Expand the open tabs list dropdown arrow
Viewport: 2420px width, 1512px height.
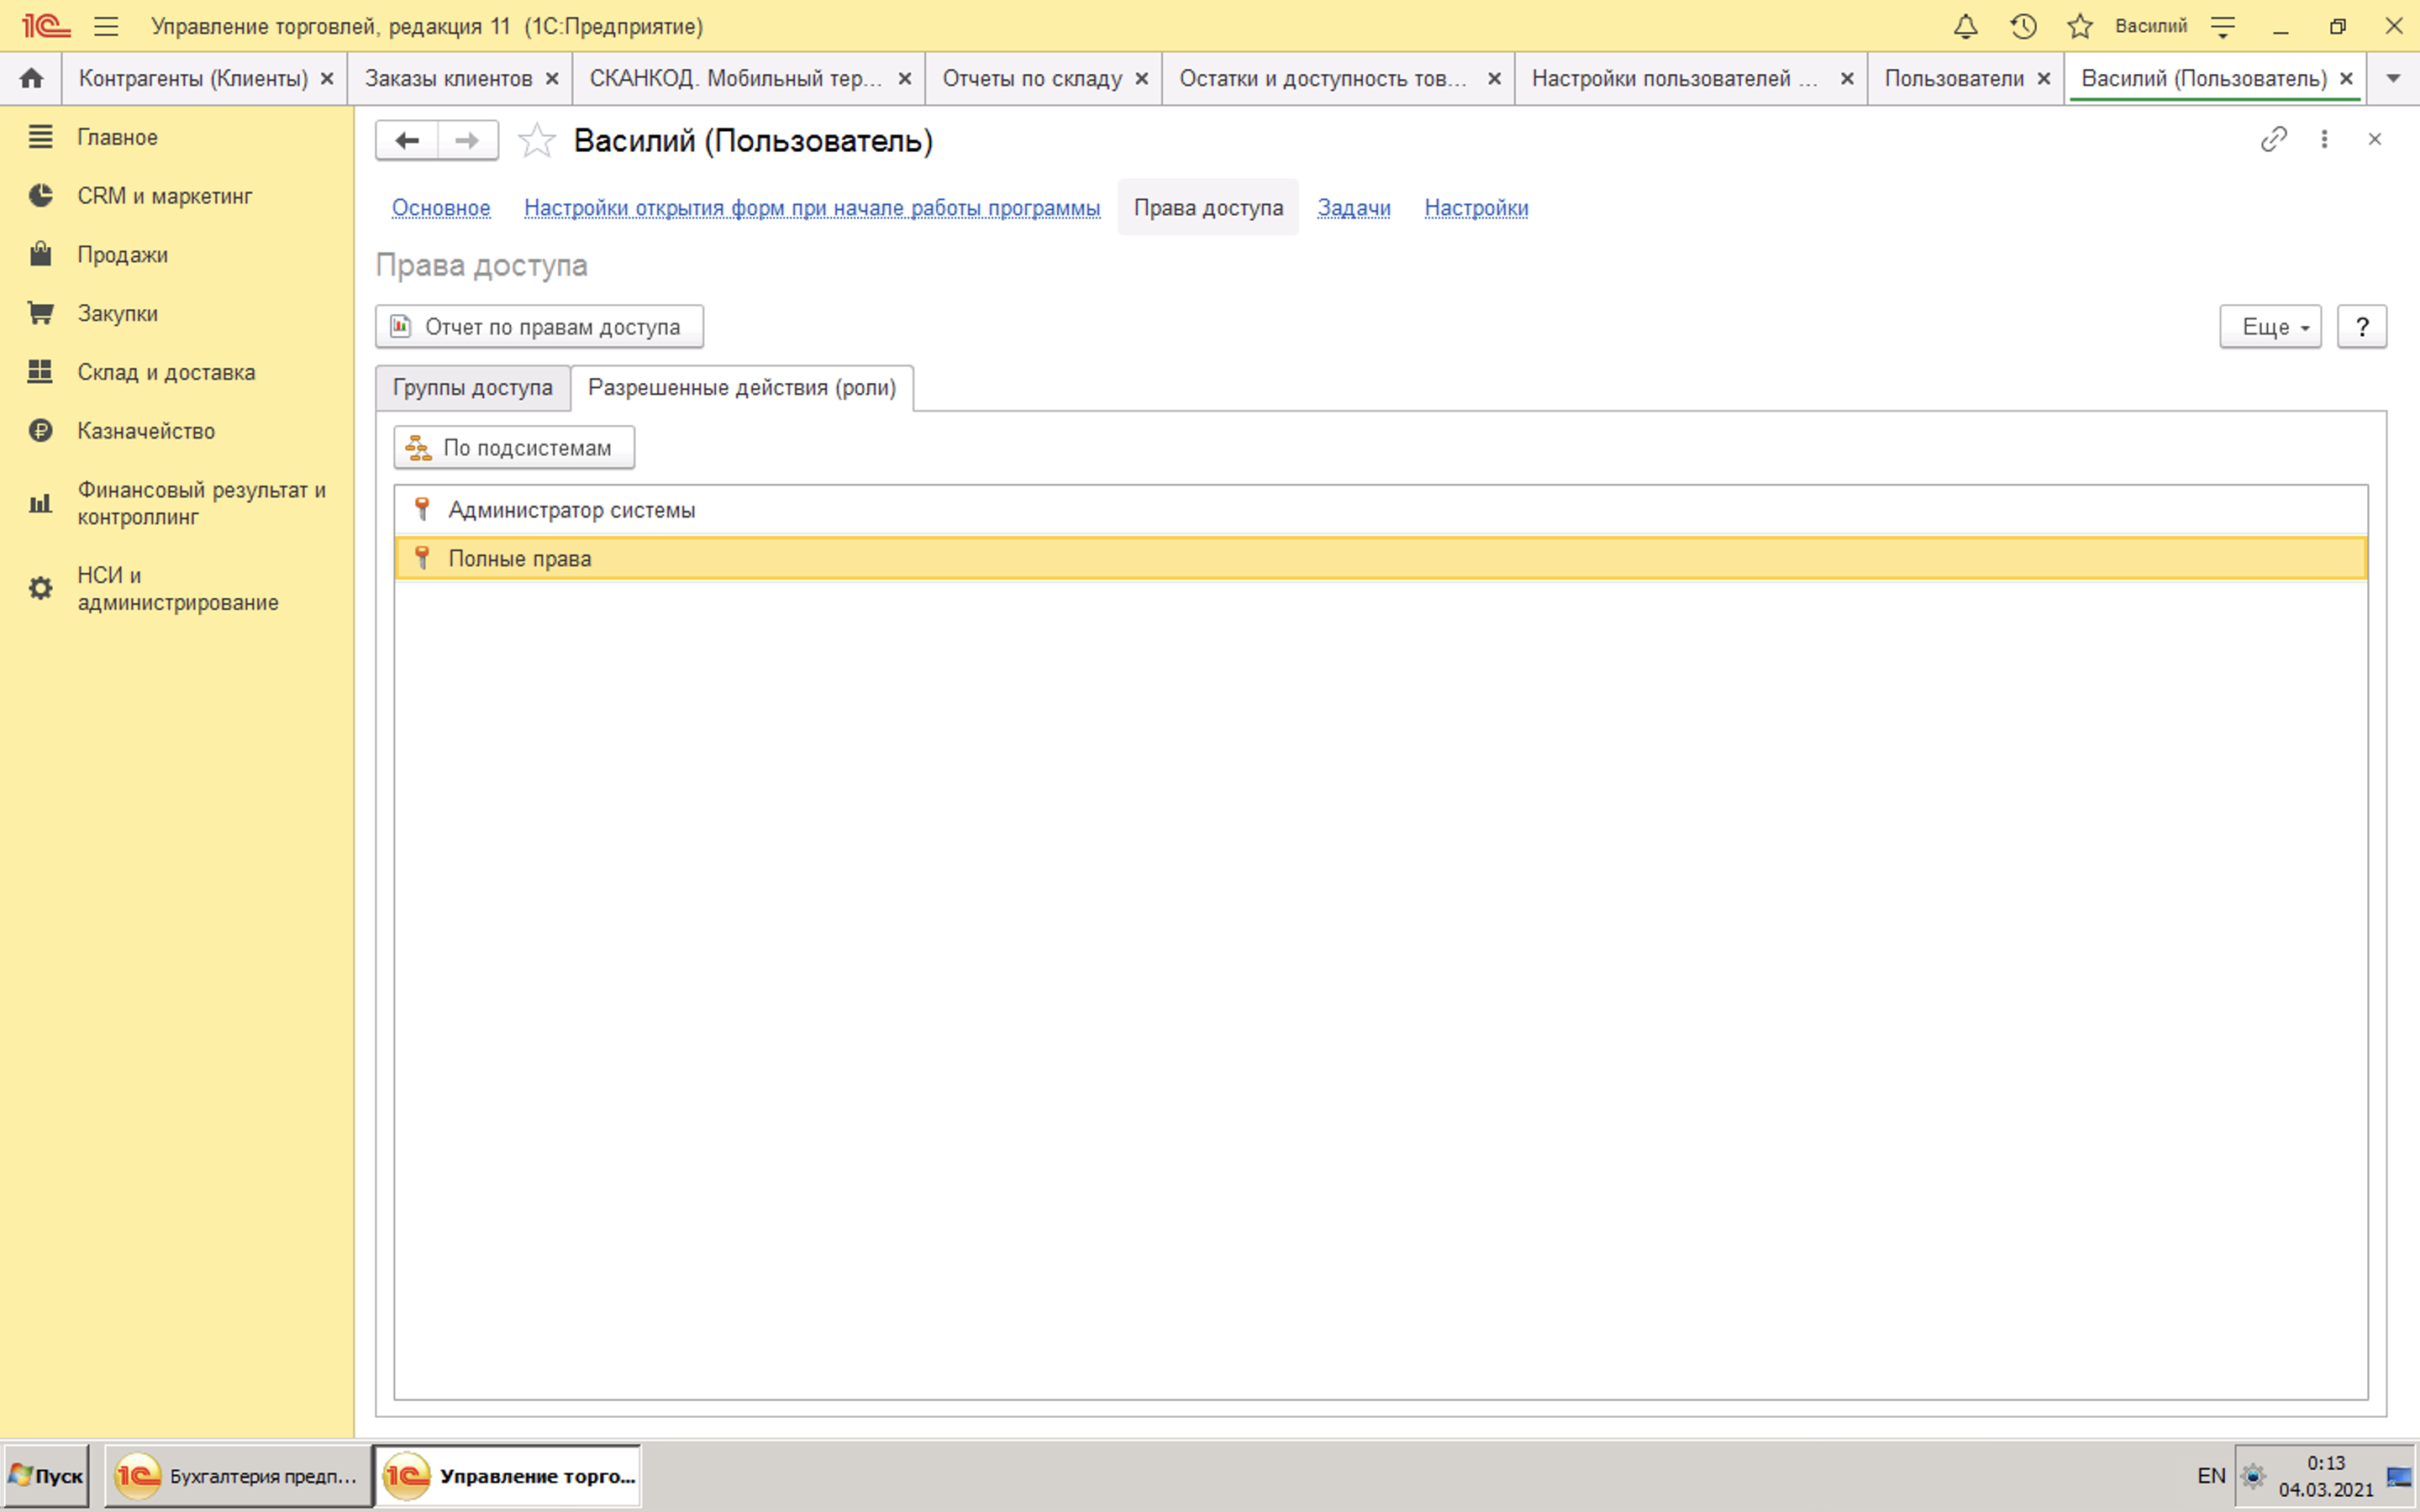(2393, 78)
